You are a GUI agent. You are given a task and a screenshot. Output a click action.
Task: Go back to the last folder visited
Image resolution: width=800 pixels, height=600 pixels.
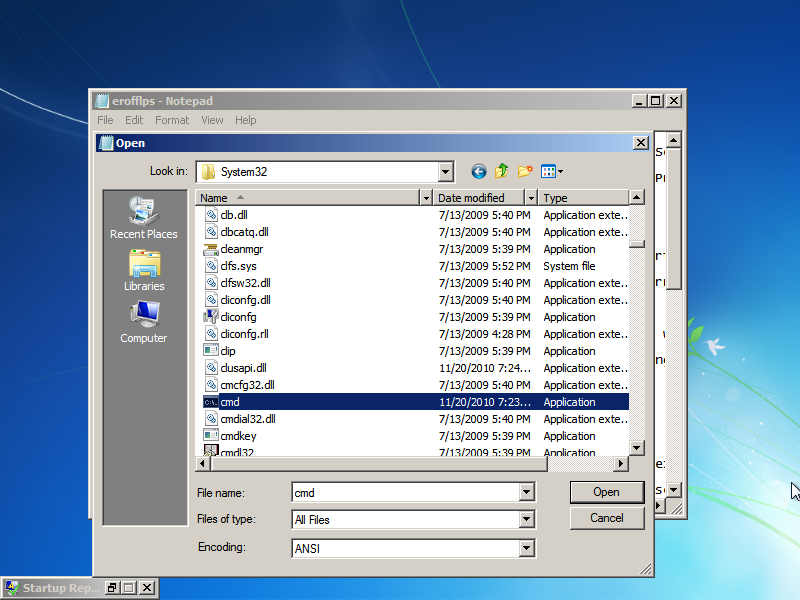pyautogui.click(x=479, y=171)
